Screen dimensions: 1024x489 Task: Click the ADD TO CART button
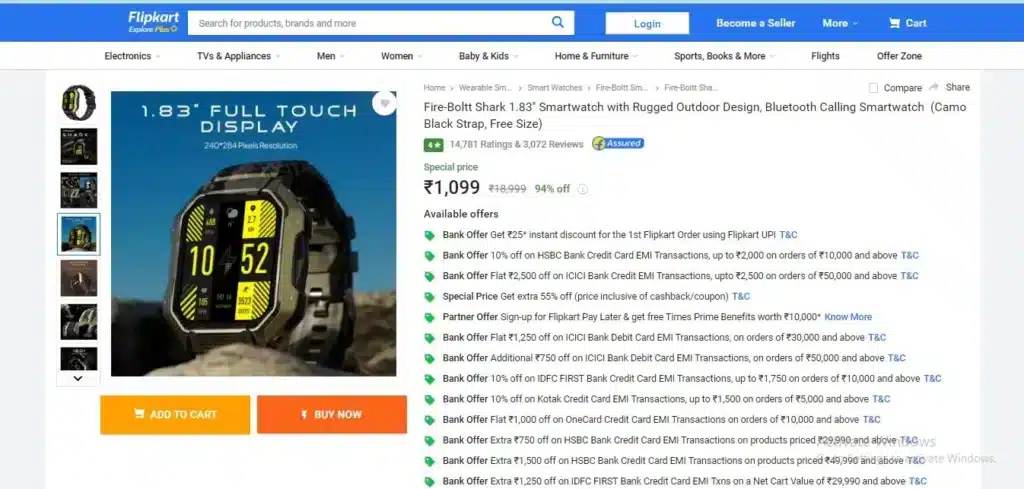pos(175,415)
